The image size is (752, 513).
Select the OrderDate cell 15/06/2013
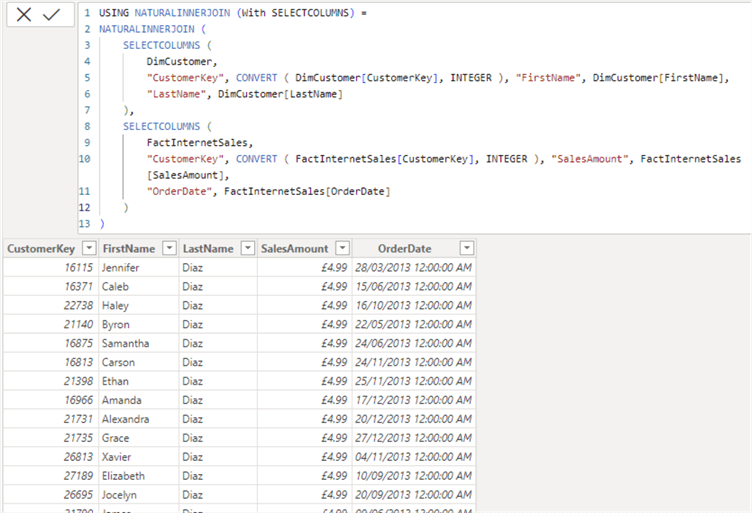pos(414,287)
